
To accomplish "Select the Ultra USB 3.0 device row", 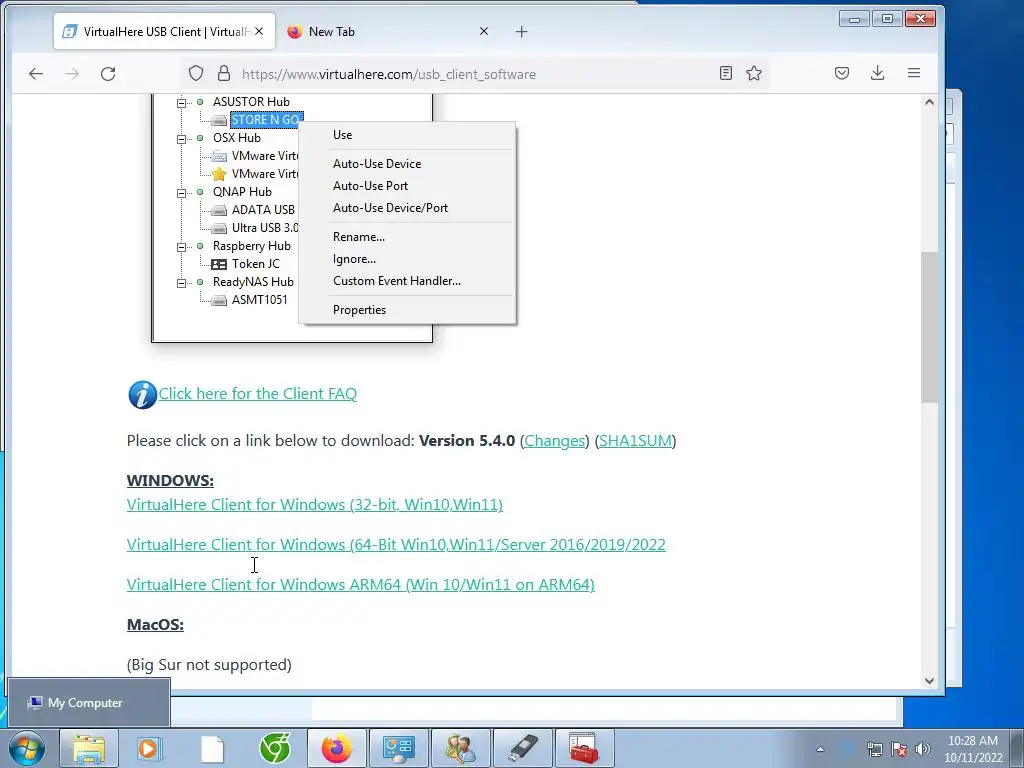I will pos(255,228).
